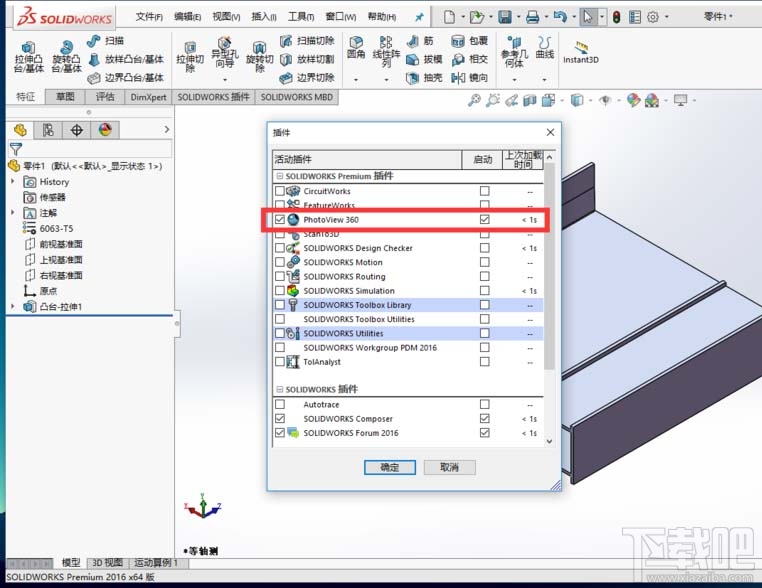This screenshot has height=588, width=762.
Task: Switch to the 运动算例 1 bottom tab
Action: click(156, 563)
